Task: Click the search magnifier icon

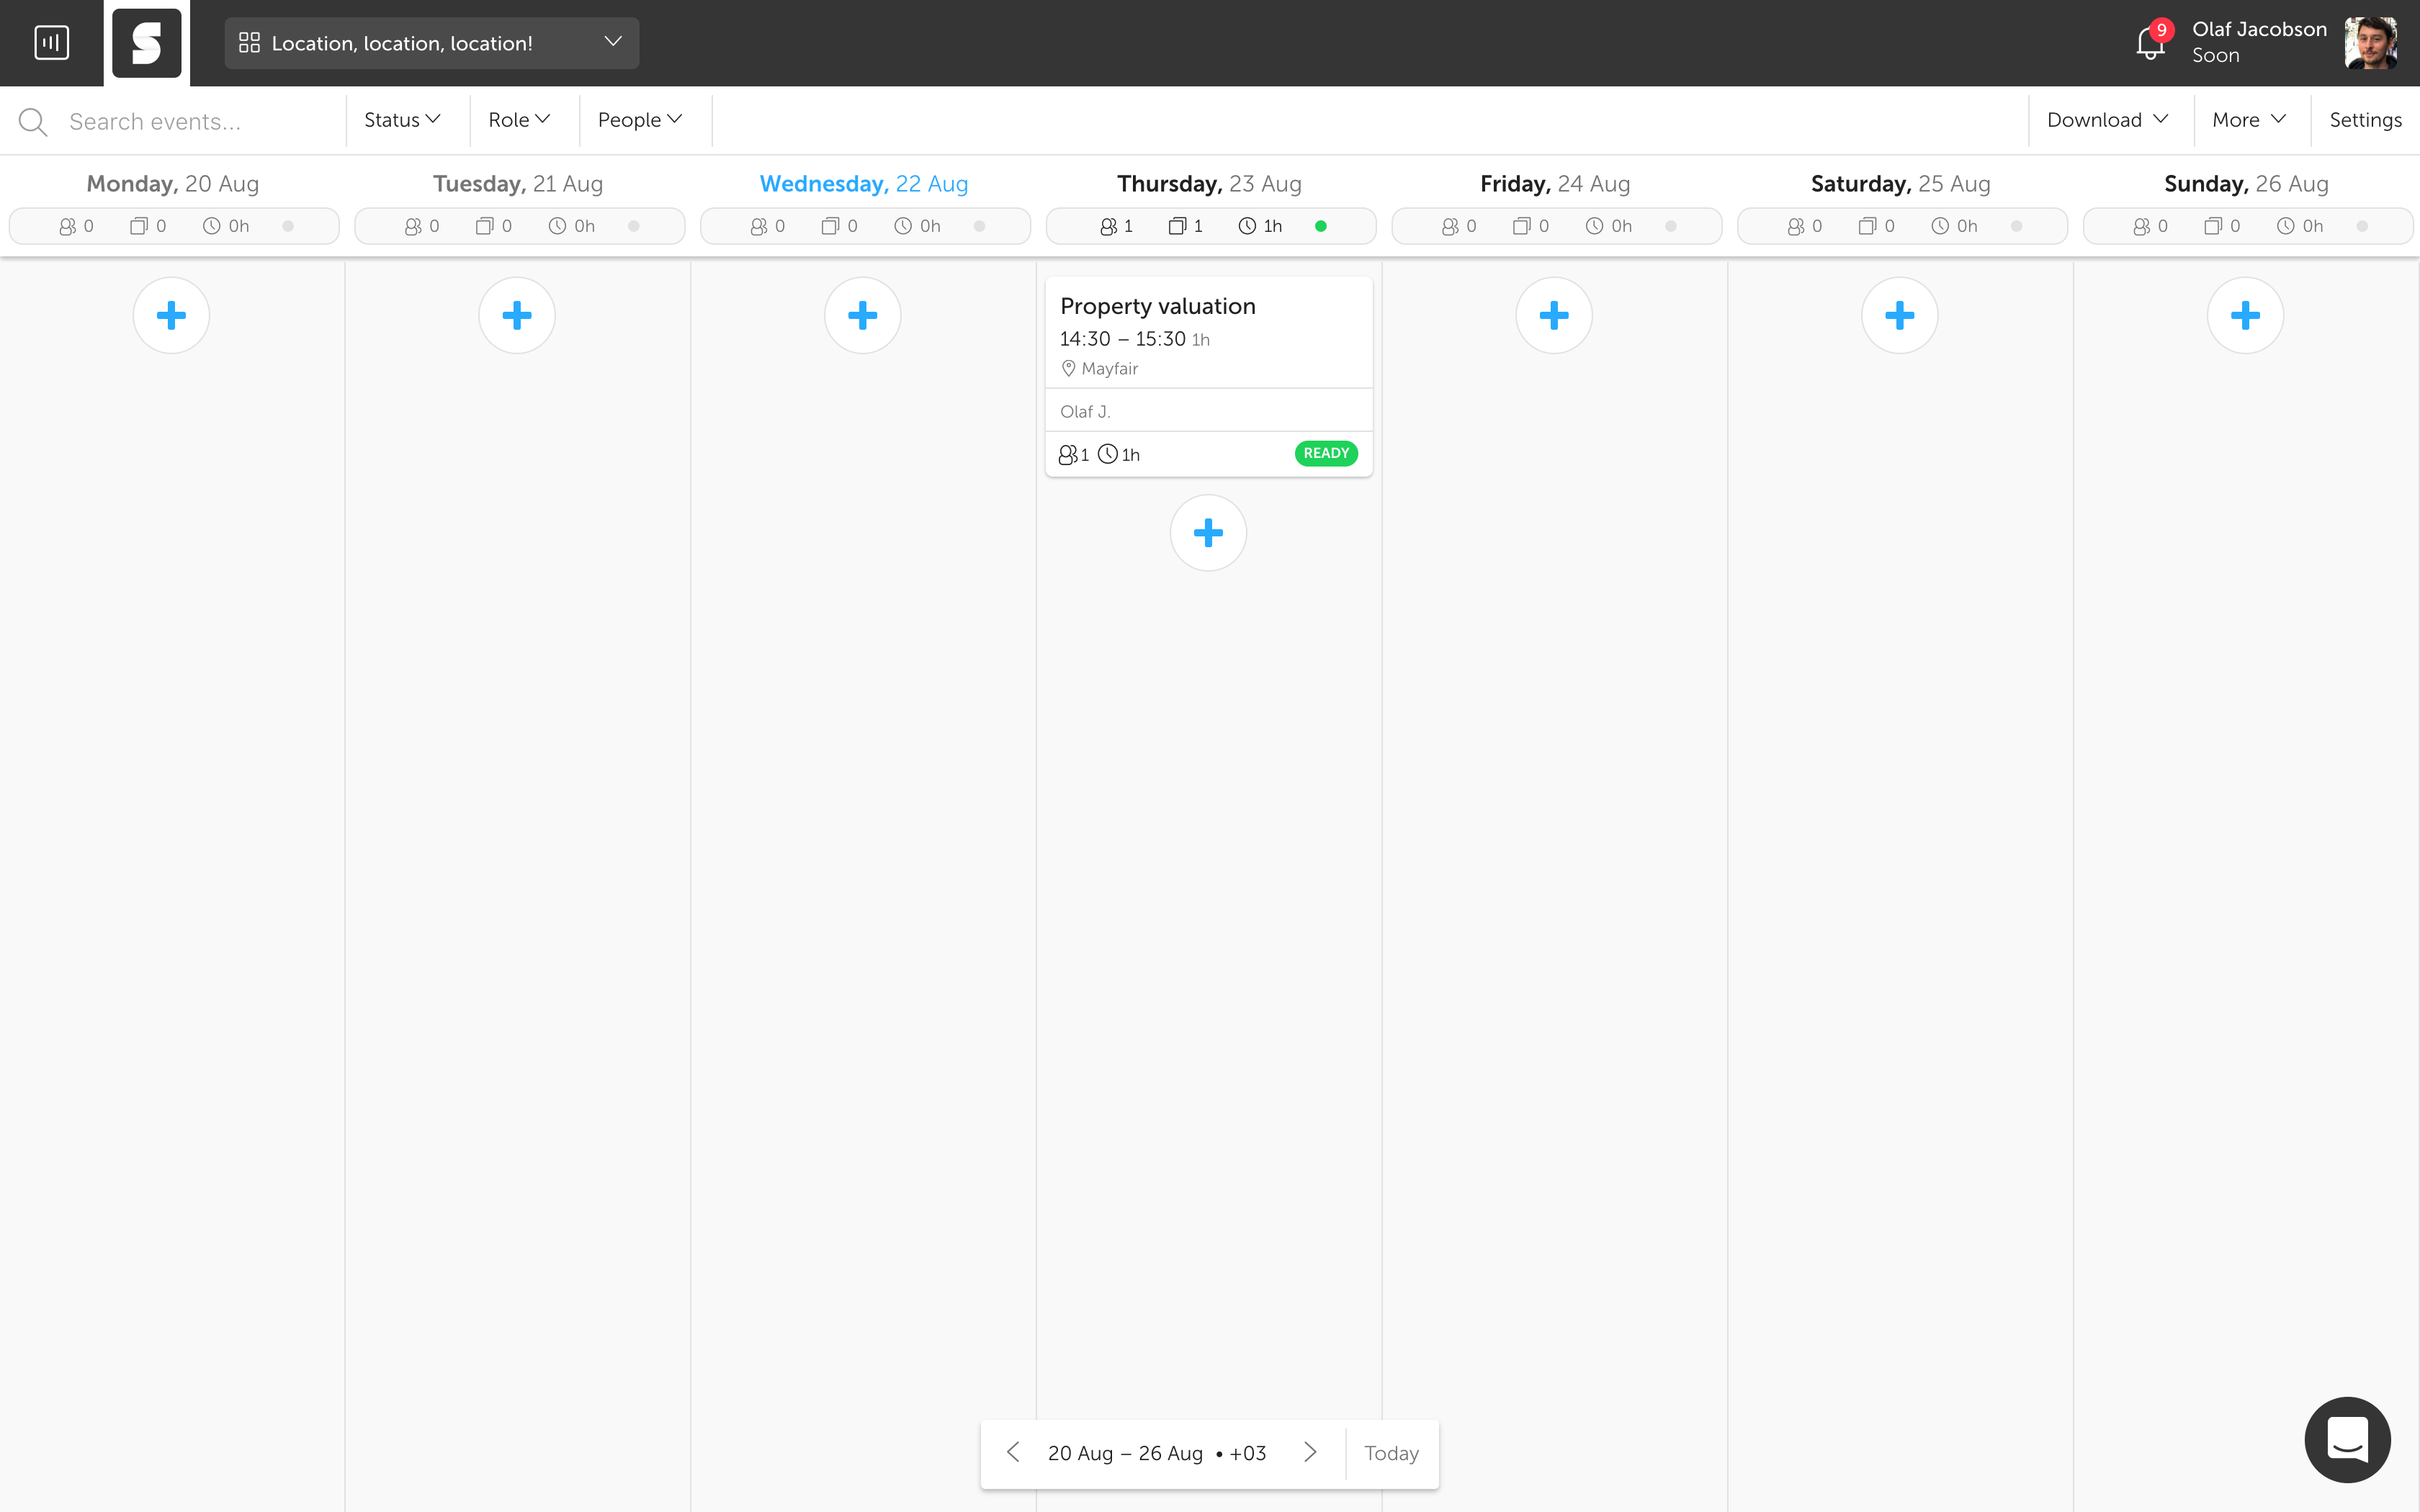Action: click(33, 122)
